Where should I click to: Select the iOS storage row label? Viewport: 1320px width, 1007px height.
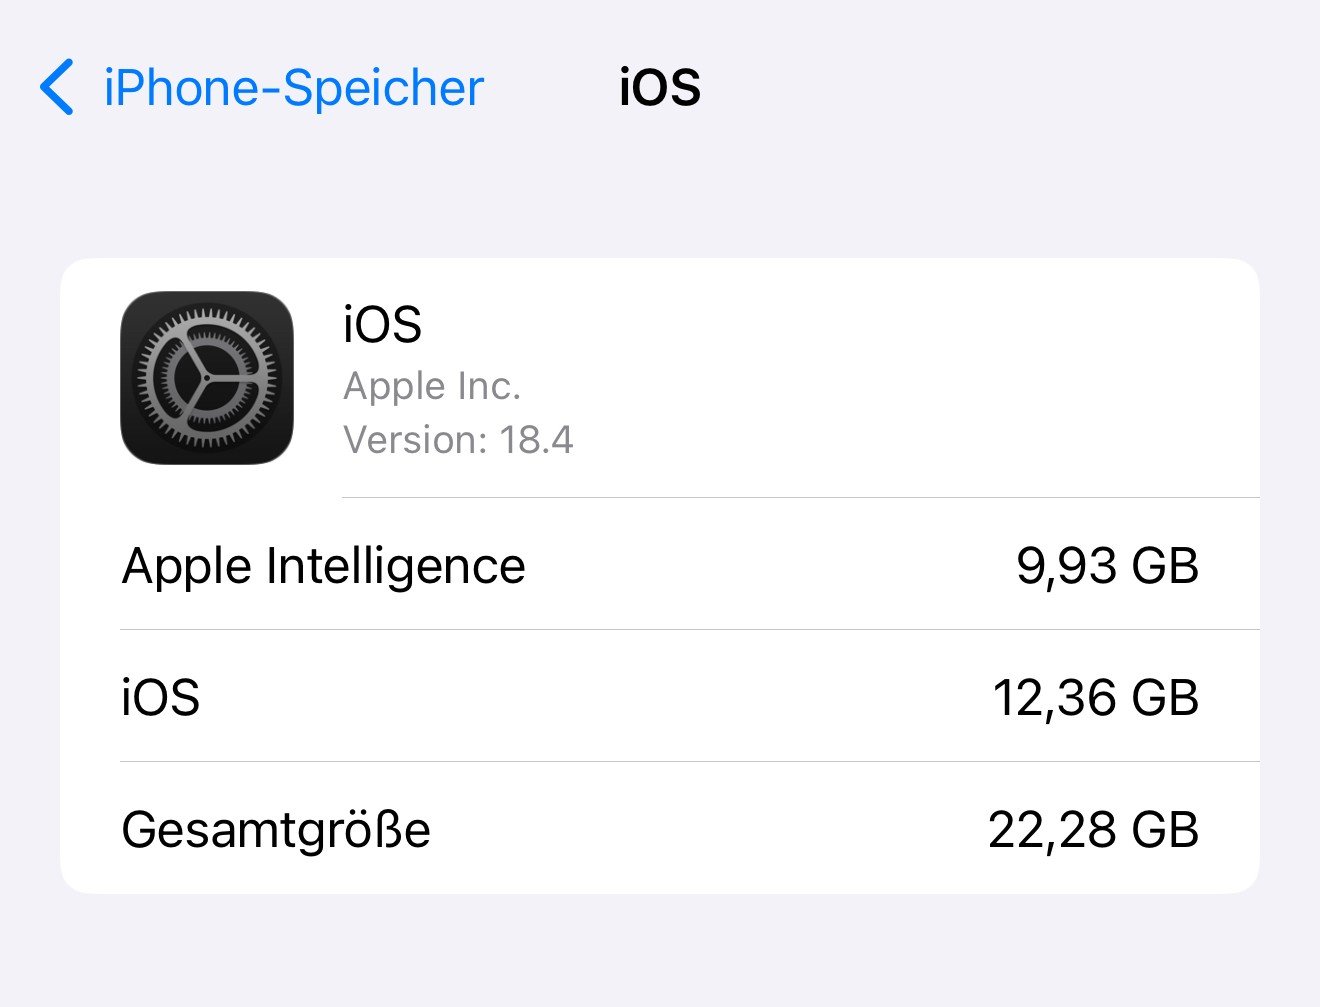(x=161, y=697)
